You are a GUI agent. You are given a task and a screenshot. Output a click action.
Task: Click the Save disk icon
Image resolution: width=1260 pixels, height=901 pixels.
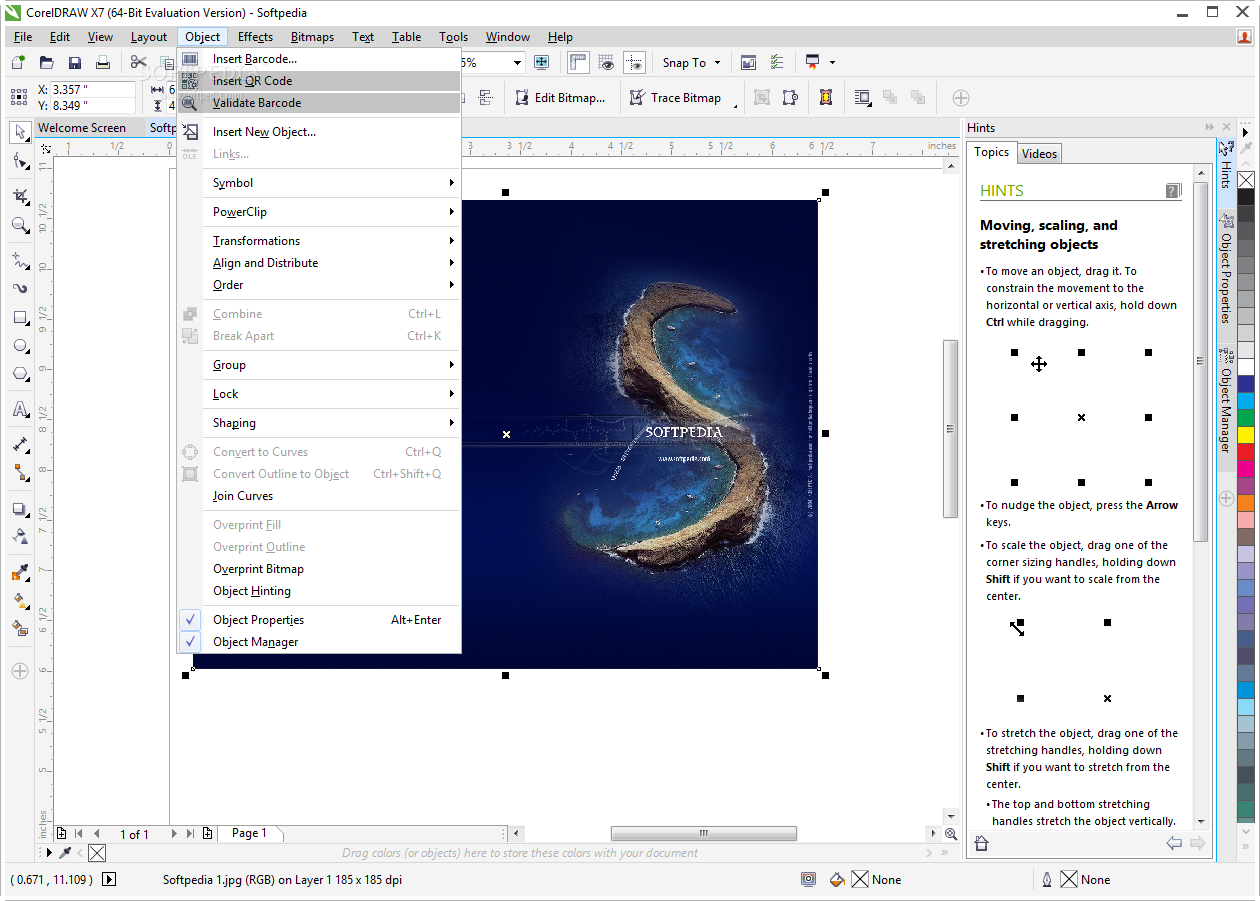[75, 63]
